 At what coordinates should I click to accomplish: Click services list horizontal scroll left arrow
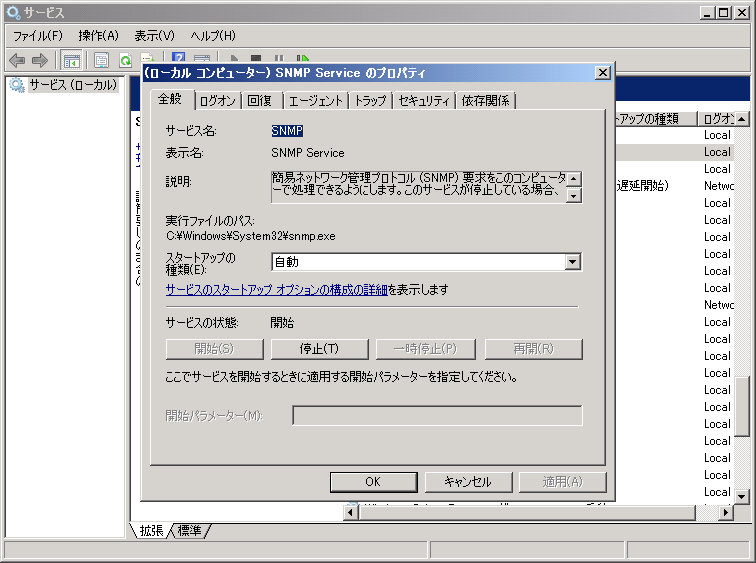pyautogui.click(x=351, y=512)
